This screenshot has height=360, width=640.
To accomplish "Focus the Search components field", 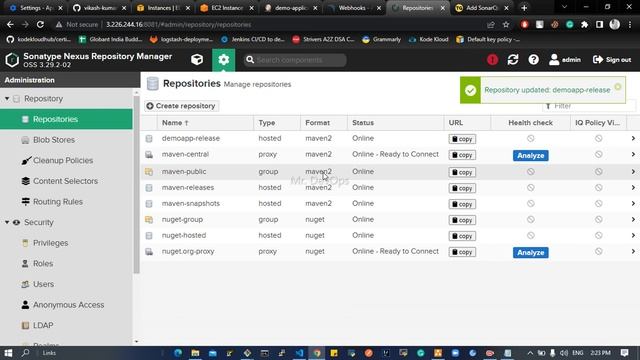I will point(296,60).
